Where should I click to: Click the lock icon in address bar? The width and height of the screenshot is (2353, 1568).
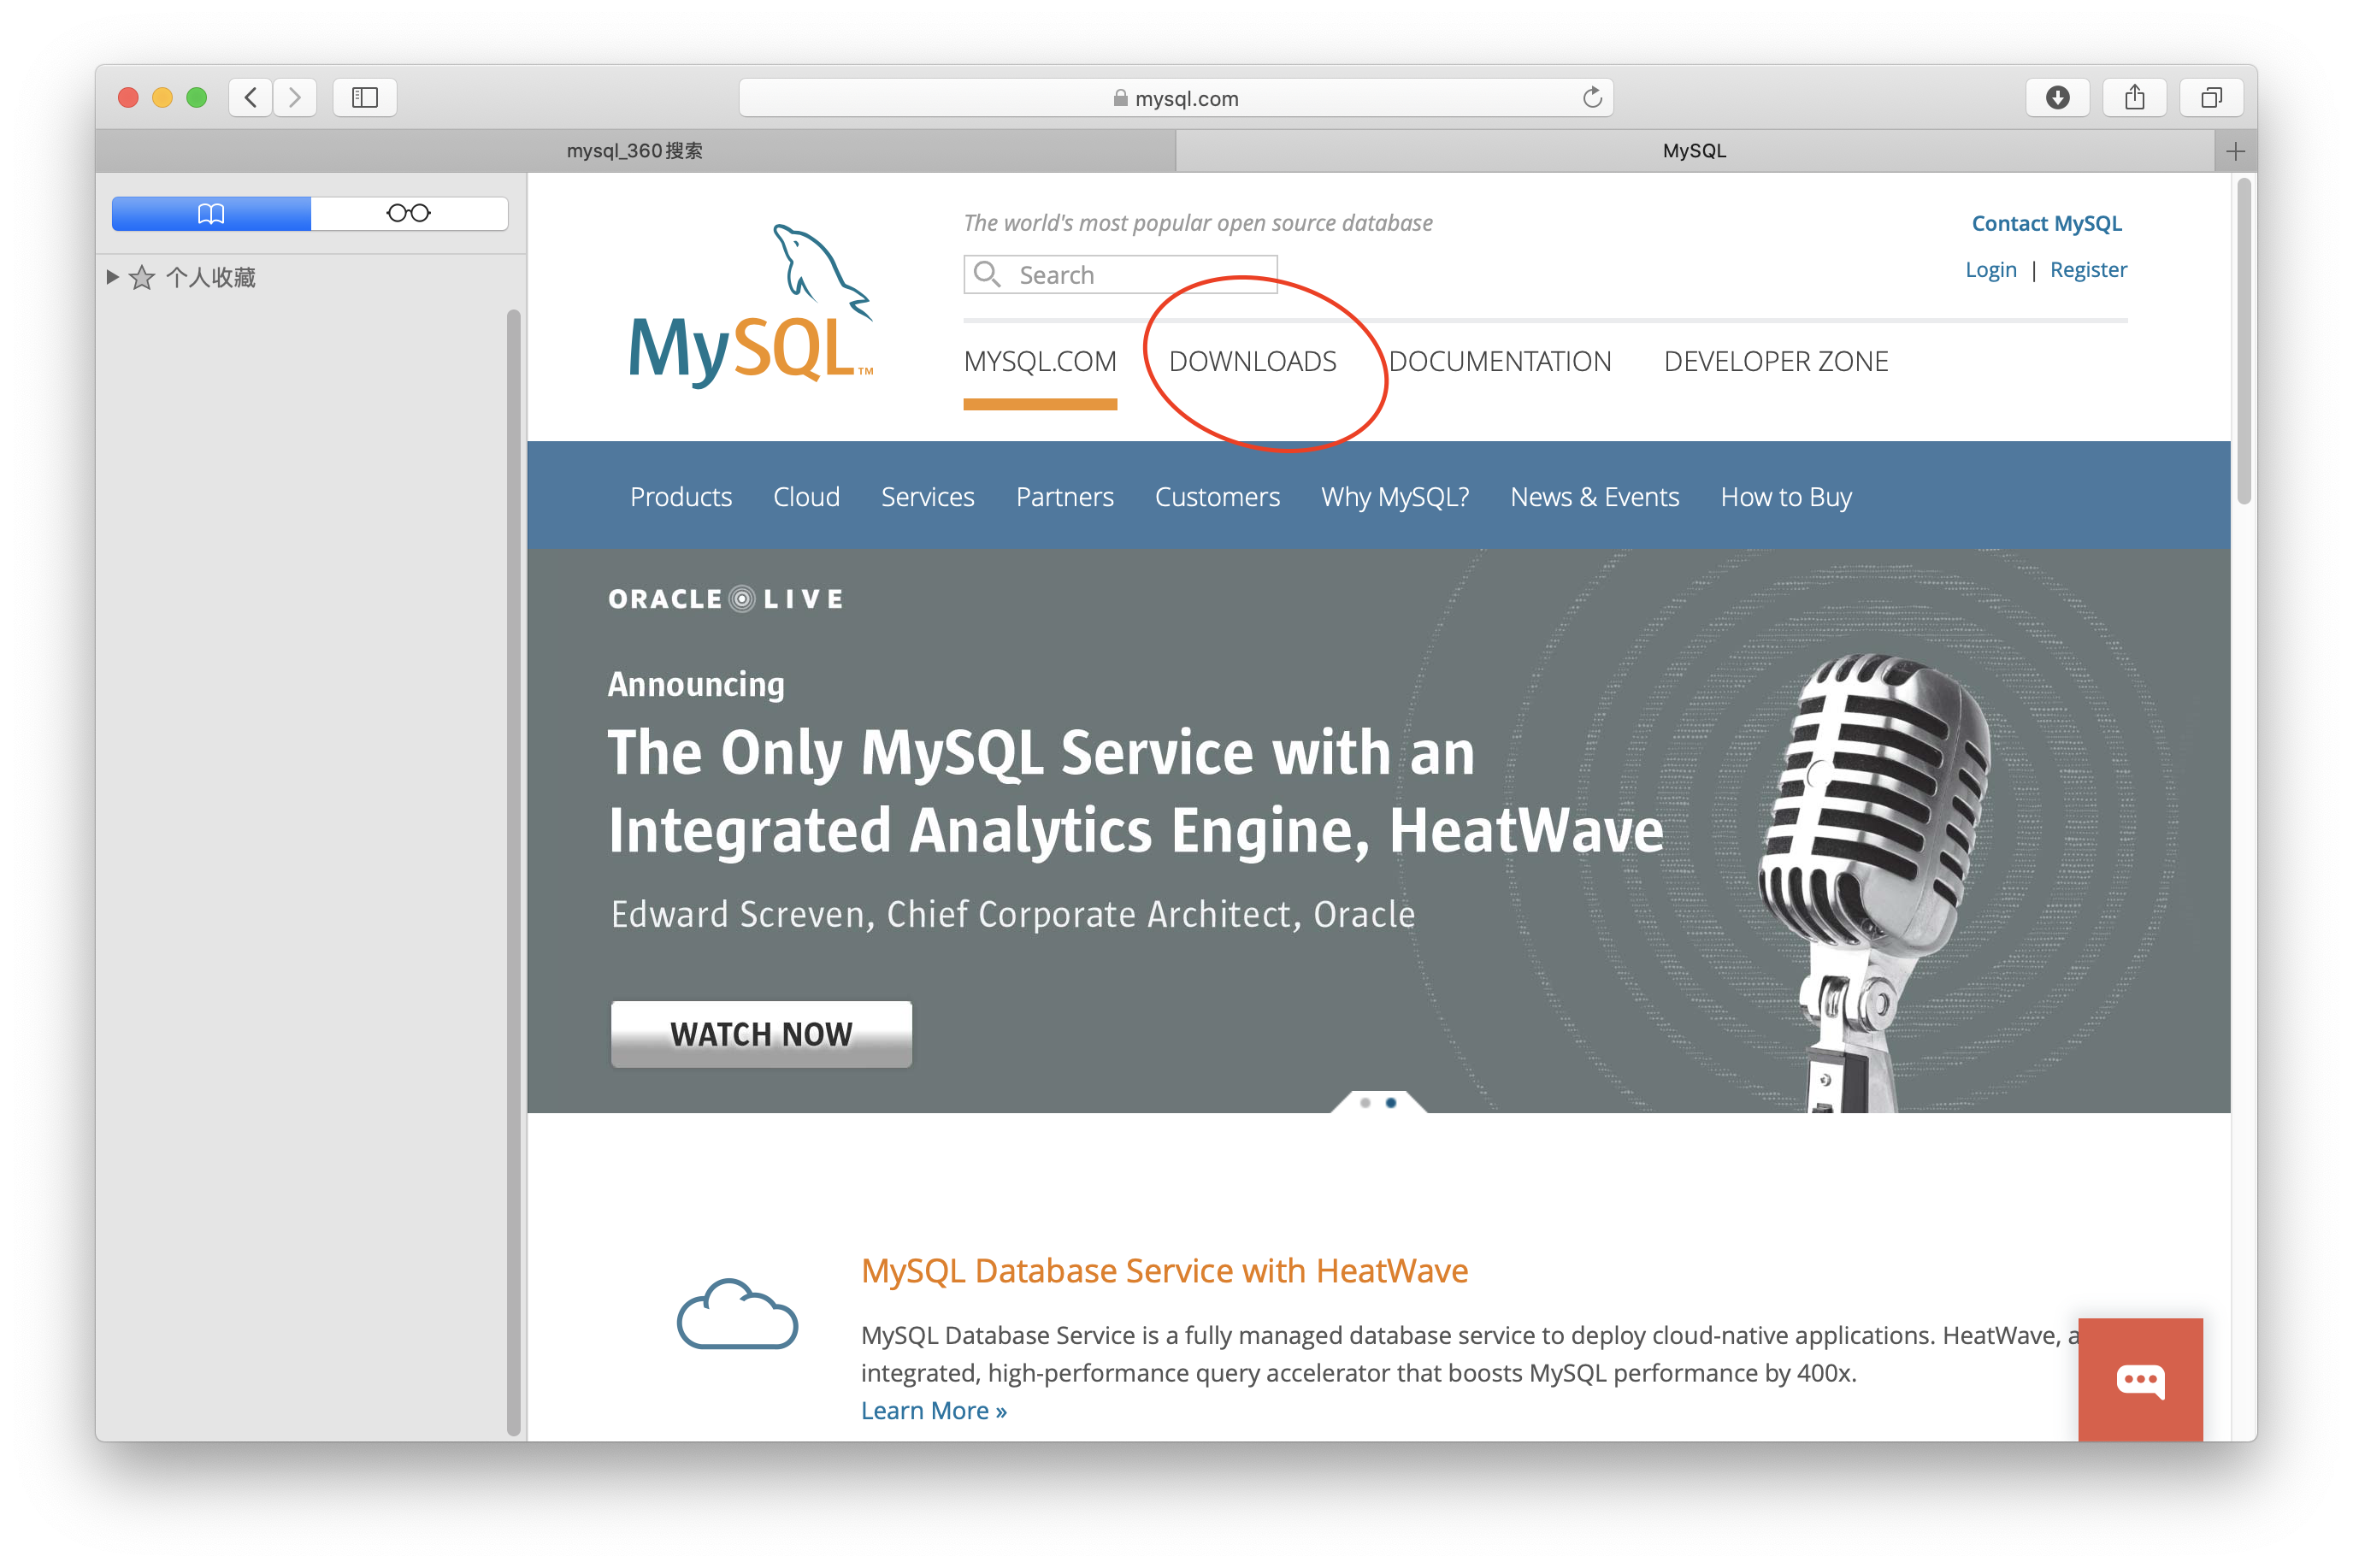coord(1120,98)
